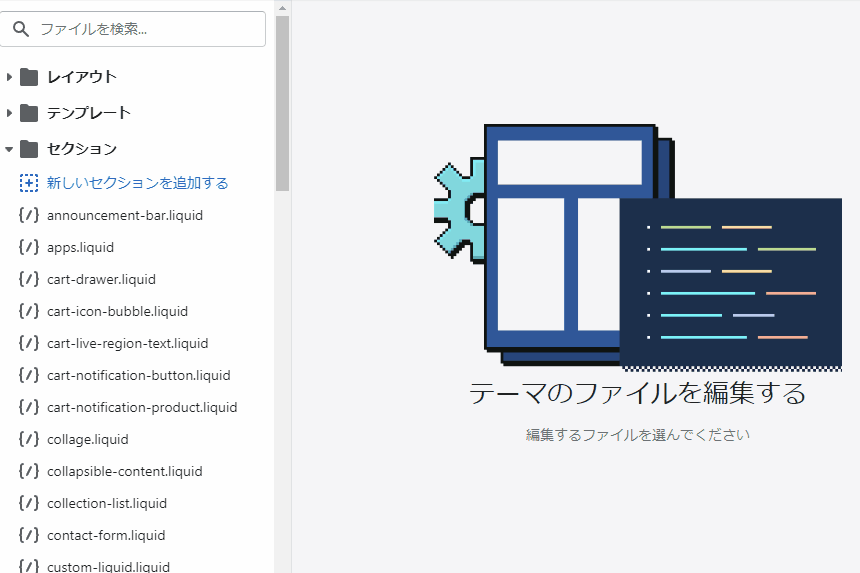Click liquid icon beside collection-list.liquid
Viewport: 860px width, 573px height.
(x=29, y=503)
